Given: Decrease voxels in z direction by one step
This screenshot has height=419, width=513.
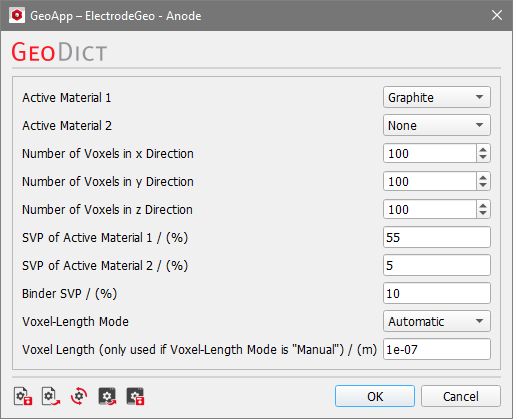Looking at the screenshot, I should click(483, 213).
